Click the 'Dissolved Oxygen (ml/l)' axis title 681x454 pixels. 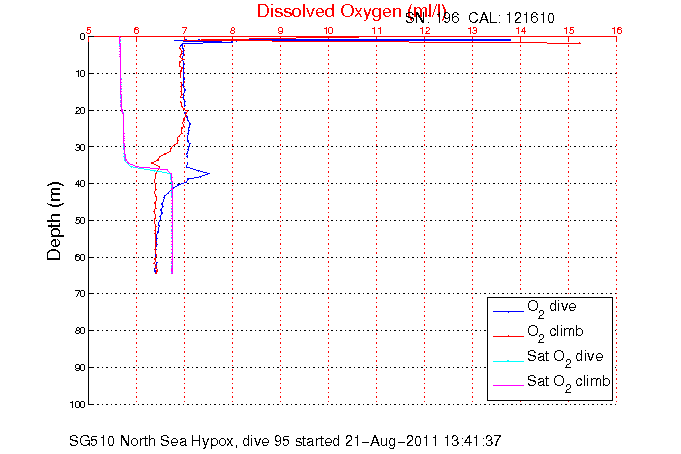pos(352,12)
